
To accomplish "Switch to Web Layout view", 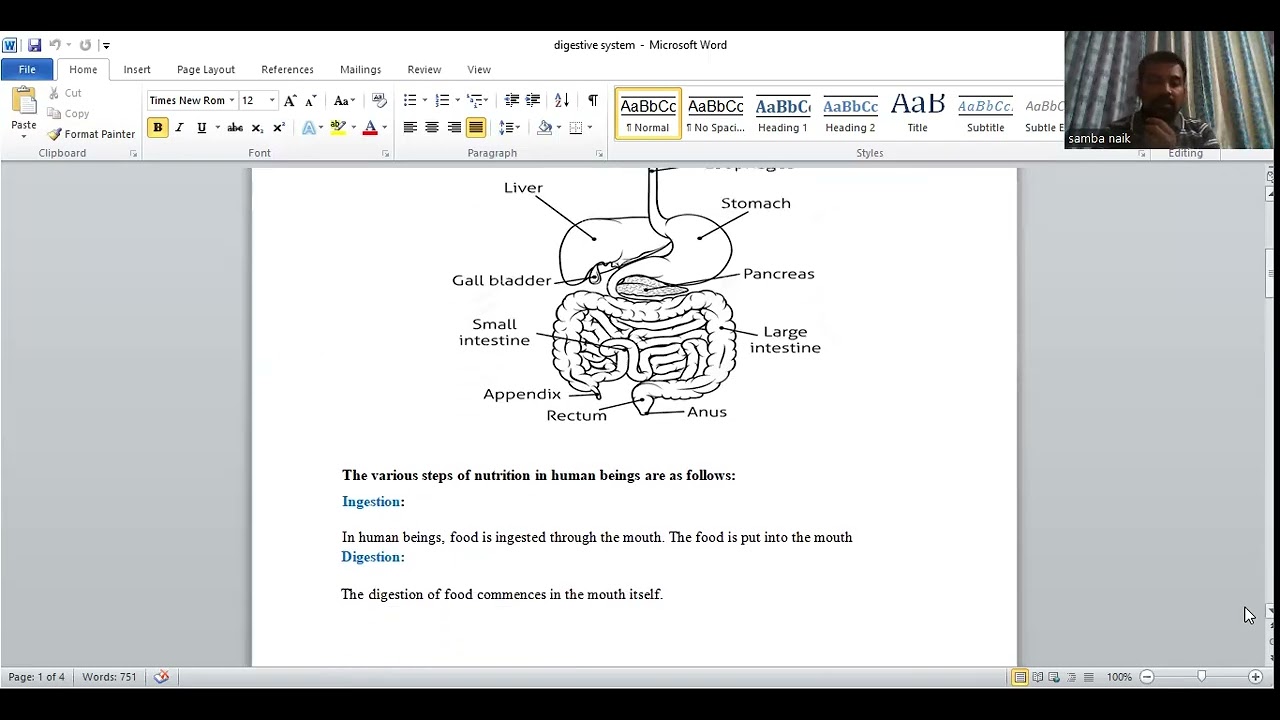I will point(1054,677).
